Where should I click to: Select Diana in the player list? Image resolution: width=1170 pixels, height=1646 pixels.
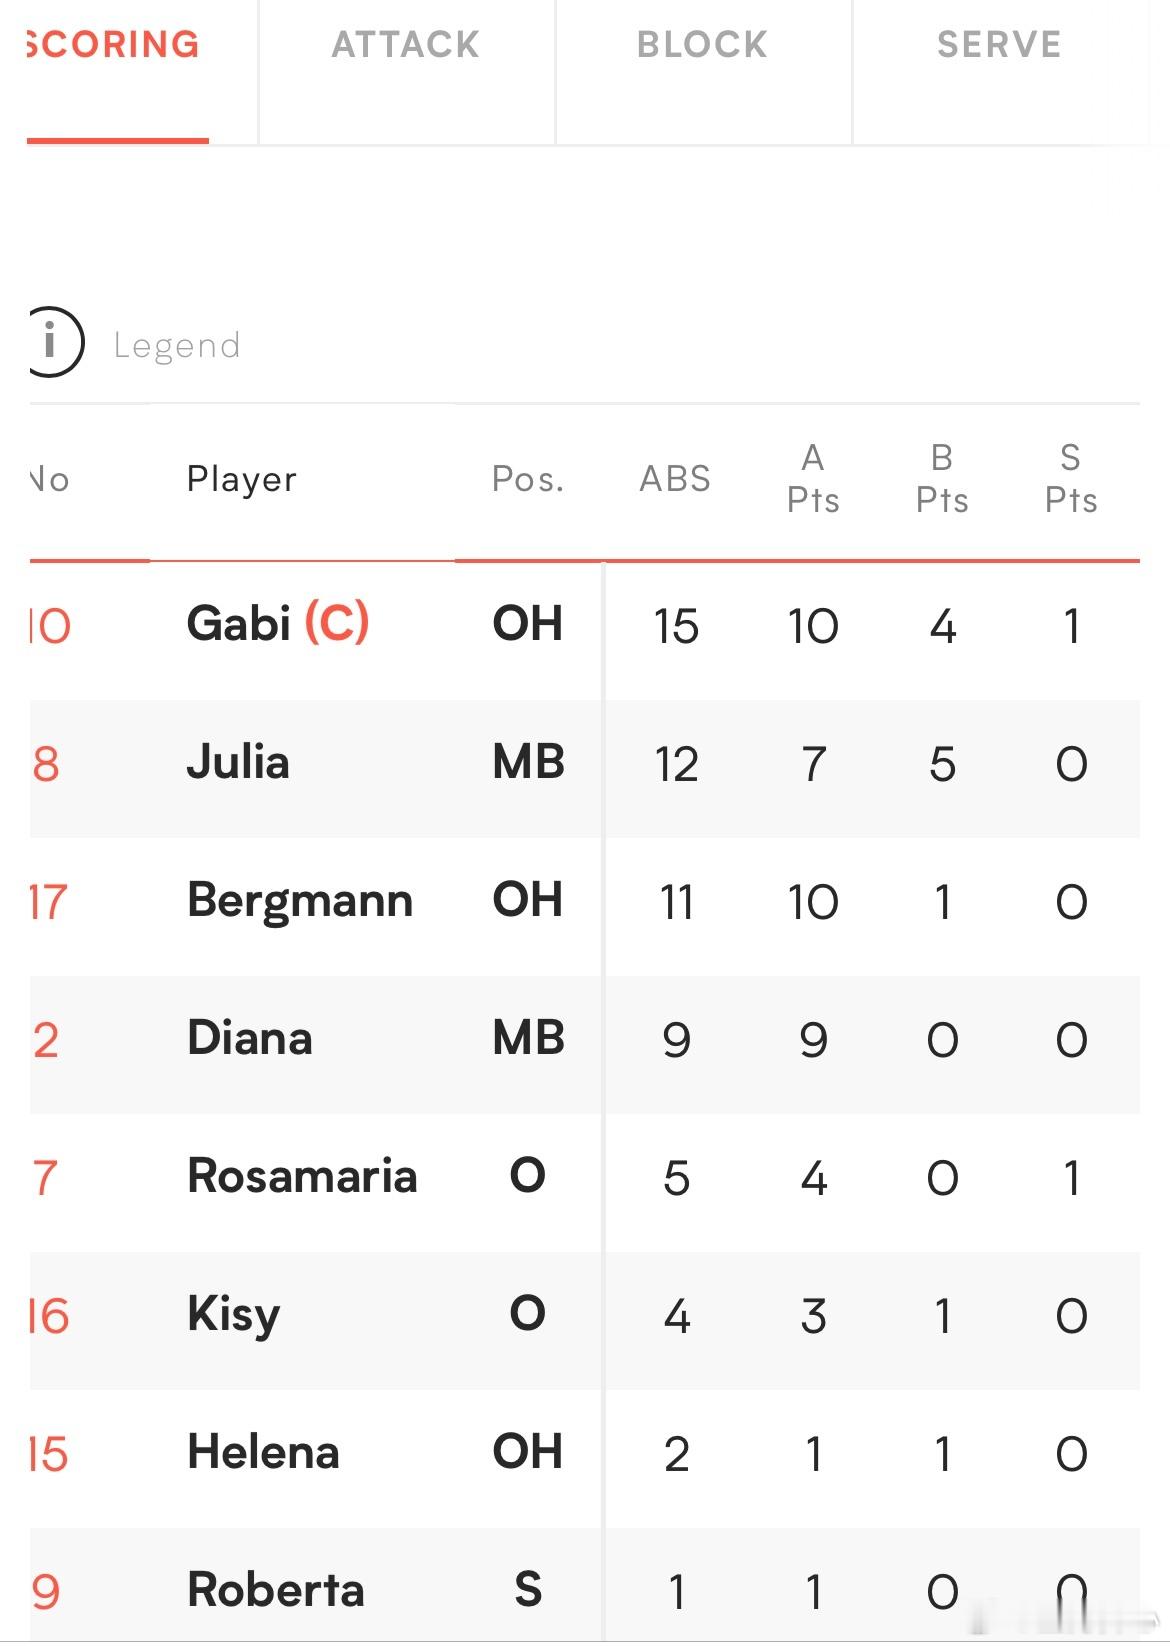(x=250, y=1038)
